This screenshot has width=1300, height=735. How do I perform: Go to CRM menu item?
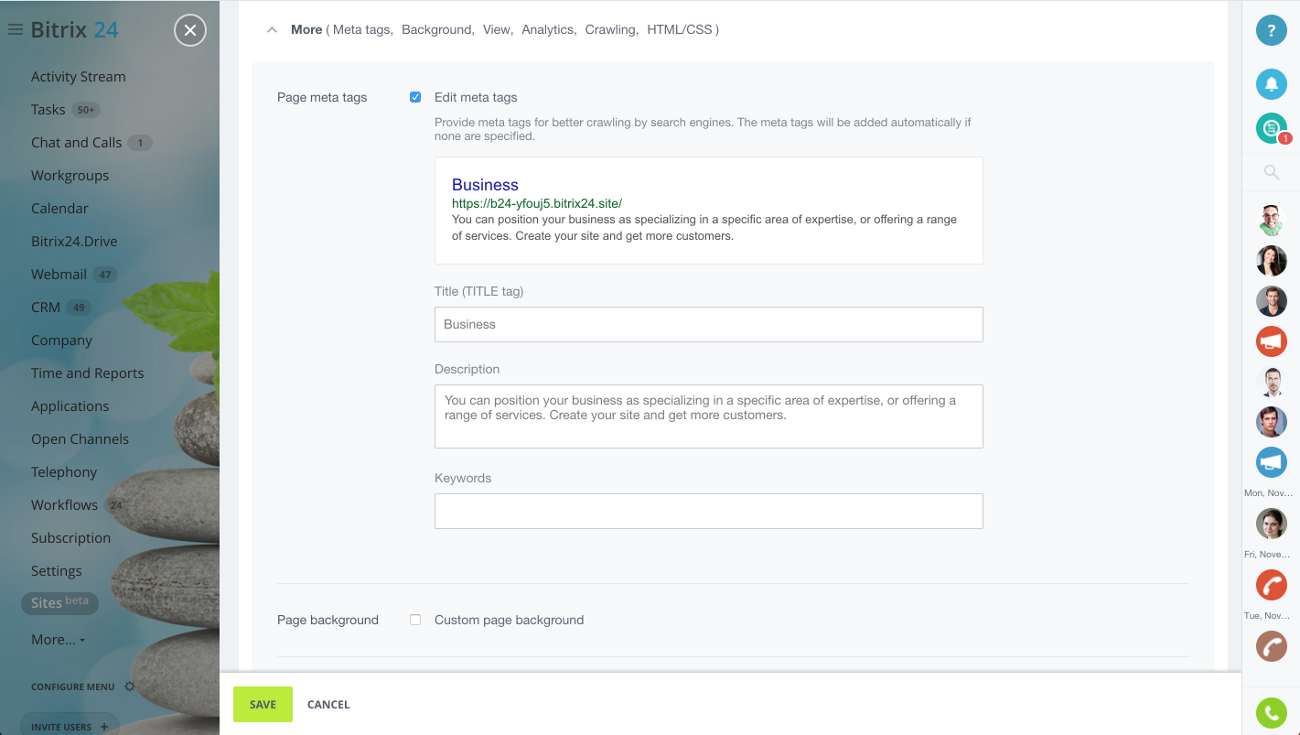[46, 307]
